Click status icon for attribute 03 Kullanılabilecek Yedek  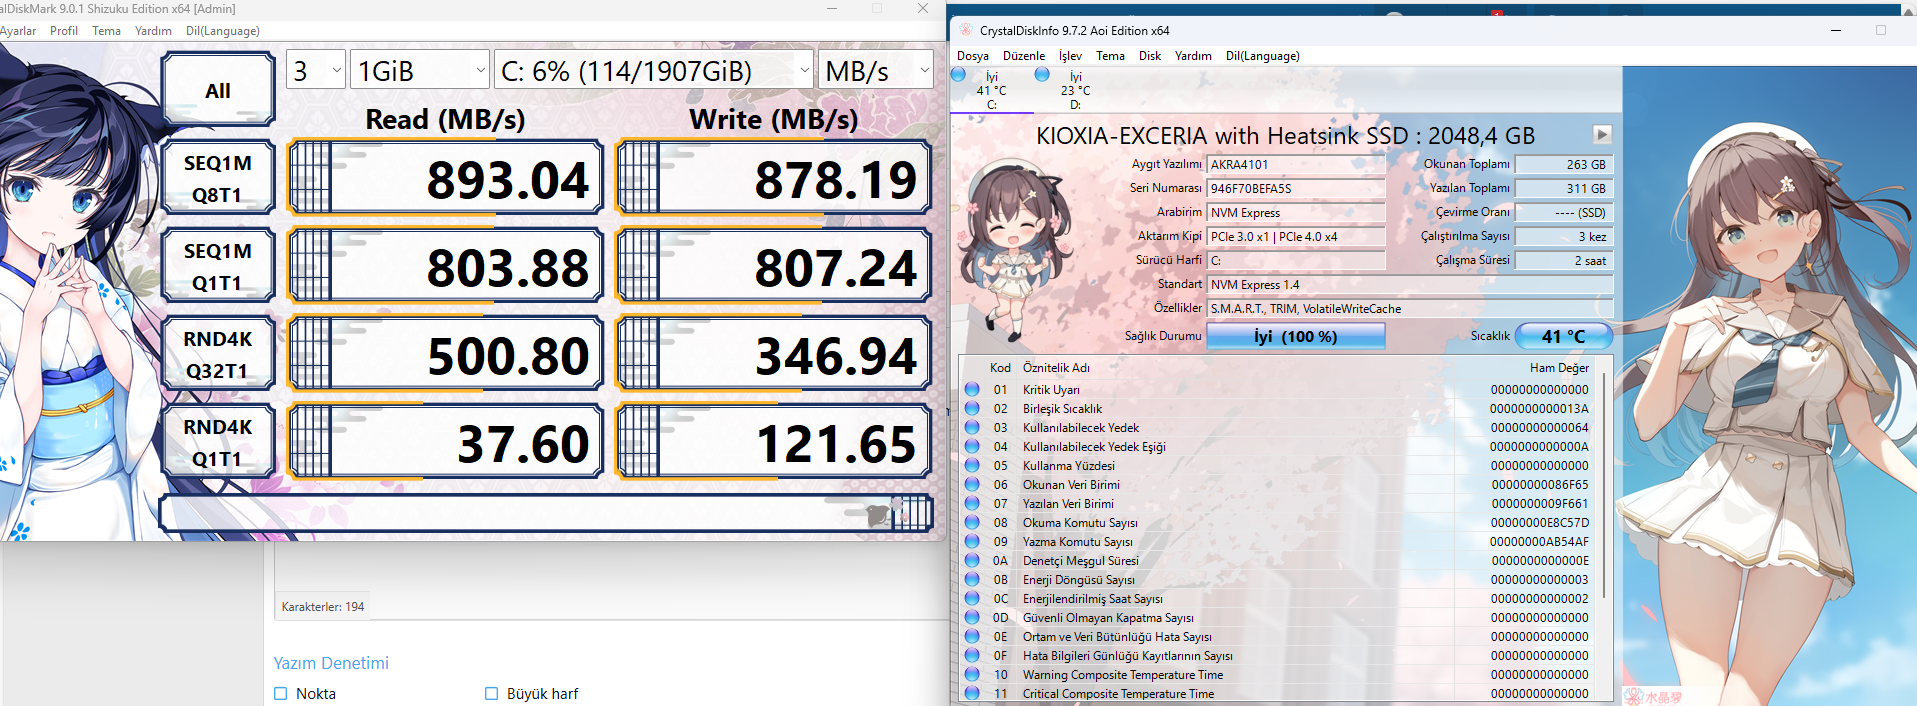pyautogui.click(x=972, y=427)
